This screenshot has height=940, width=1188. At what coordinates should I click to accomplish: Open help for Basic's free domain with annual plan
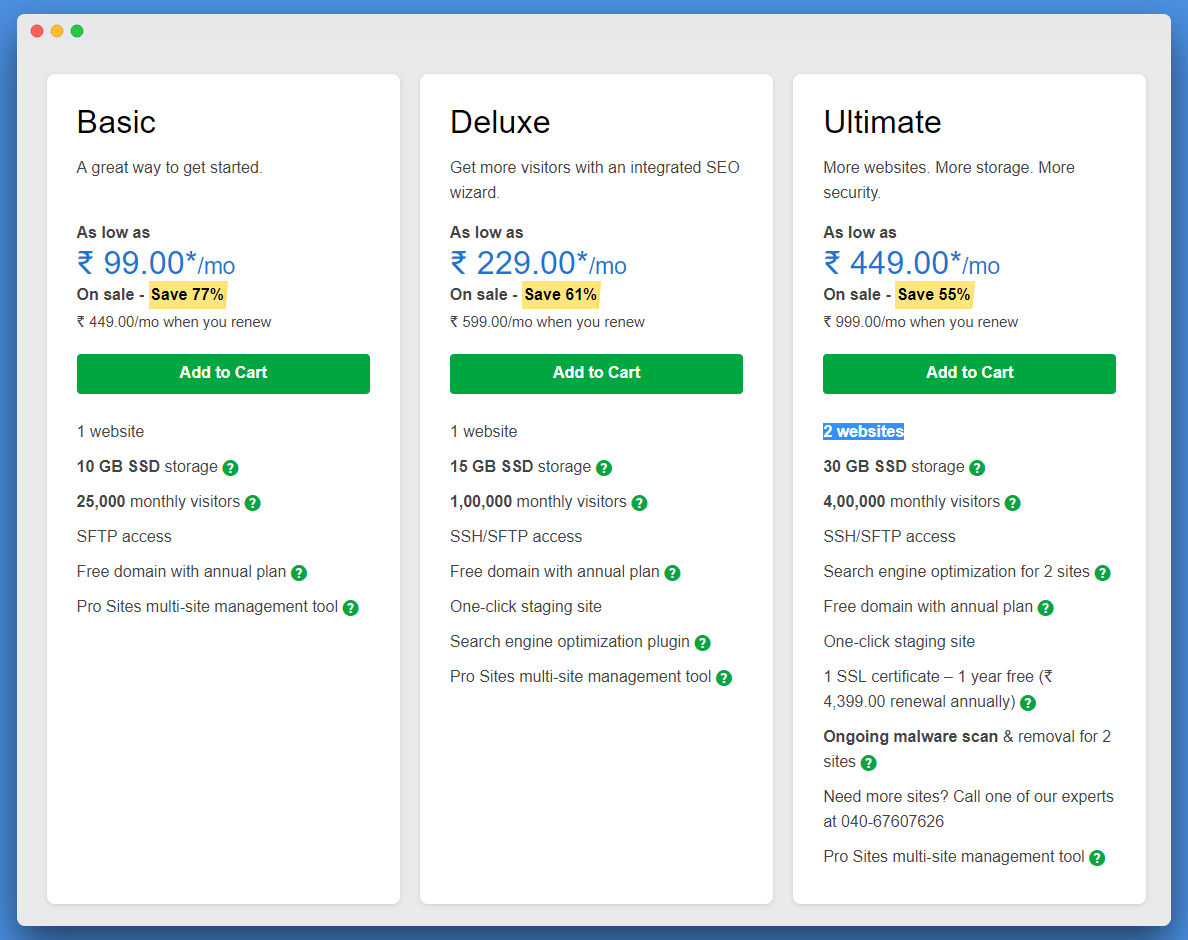click(299, 572)
